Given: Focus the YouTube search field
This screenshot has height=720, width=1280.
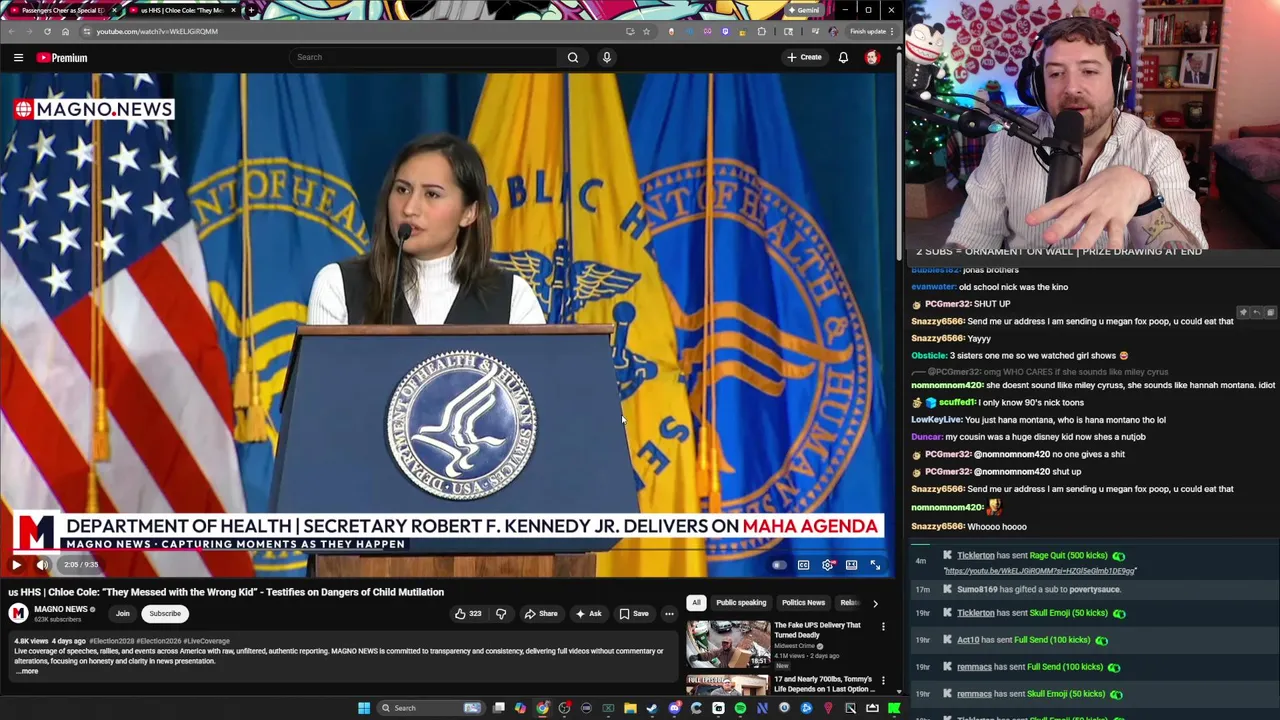Looking at the screenshot, I should [424, 57].
